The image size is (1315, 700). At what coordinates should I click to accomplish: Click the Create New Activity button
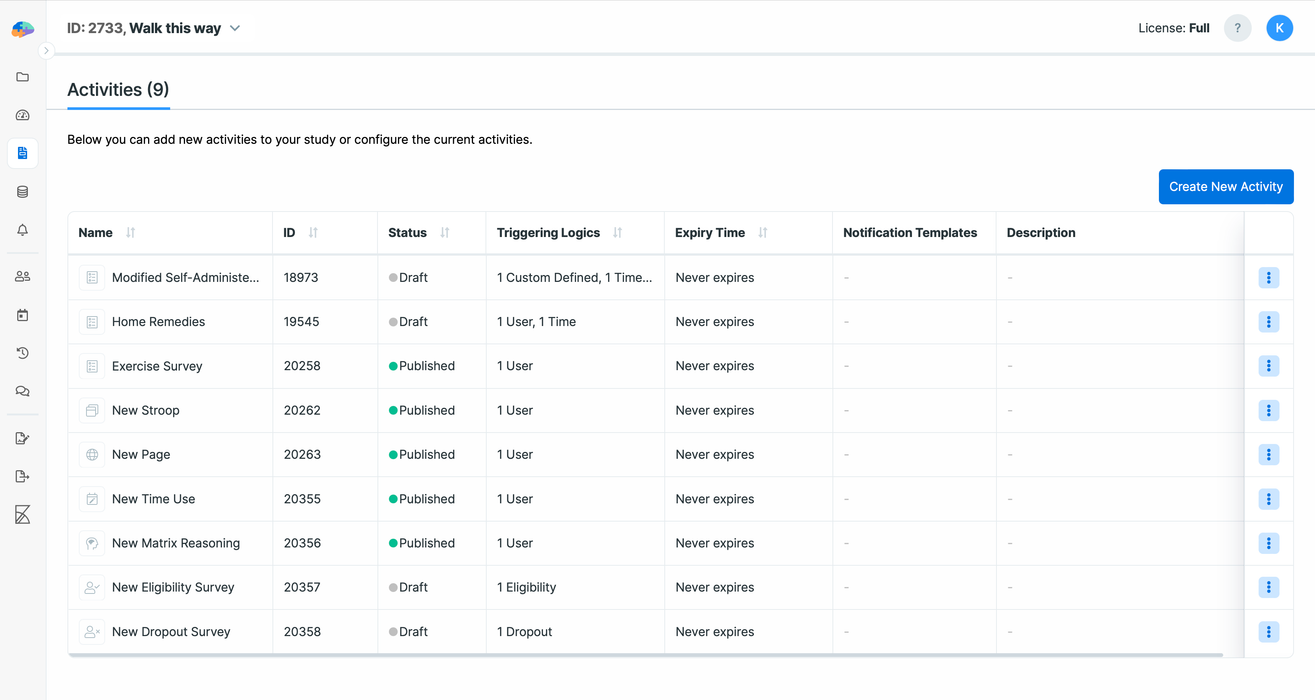pos(1226,186)
